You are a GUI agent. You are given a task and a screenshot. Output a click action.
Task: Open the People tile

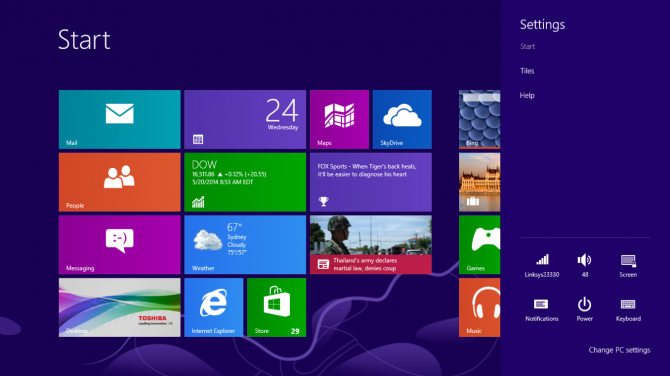click(x=120, y=182)
